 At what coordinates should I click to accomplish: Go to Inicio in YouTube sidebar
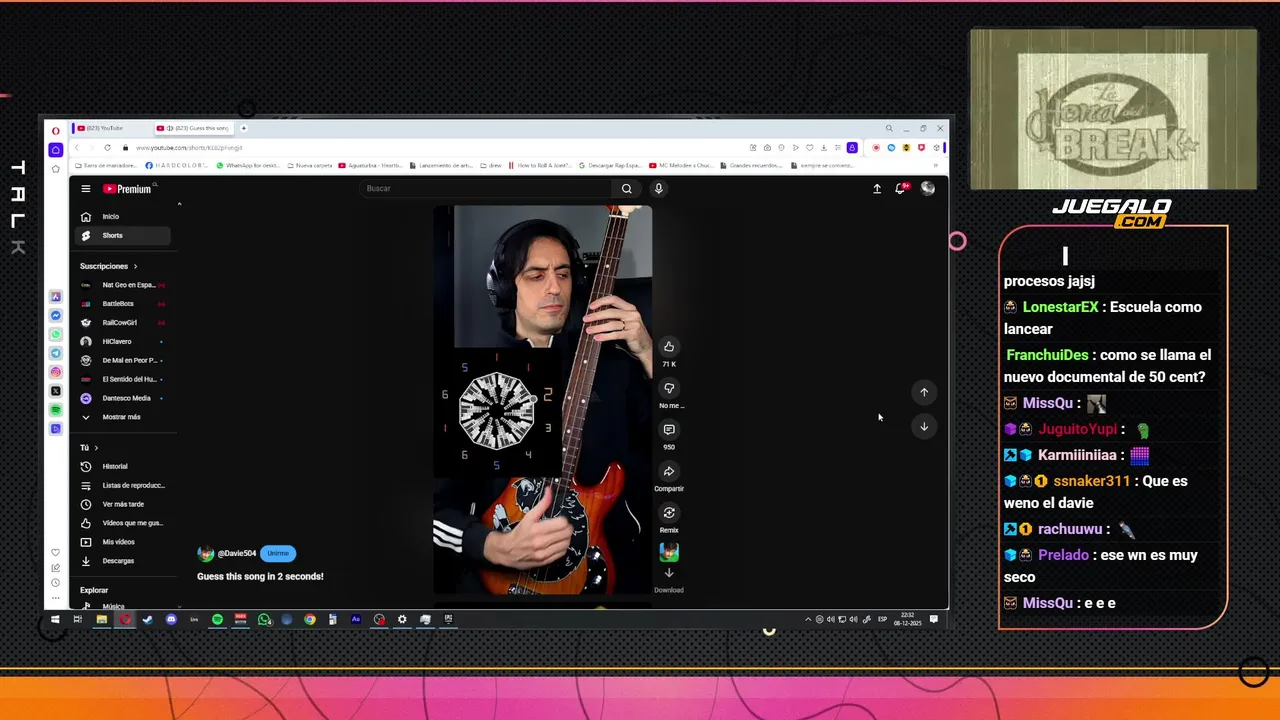tap(123, 216)
